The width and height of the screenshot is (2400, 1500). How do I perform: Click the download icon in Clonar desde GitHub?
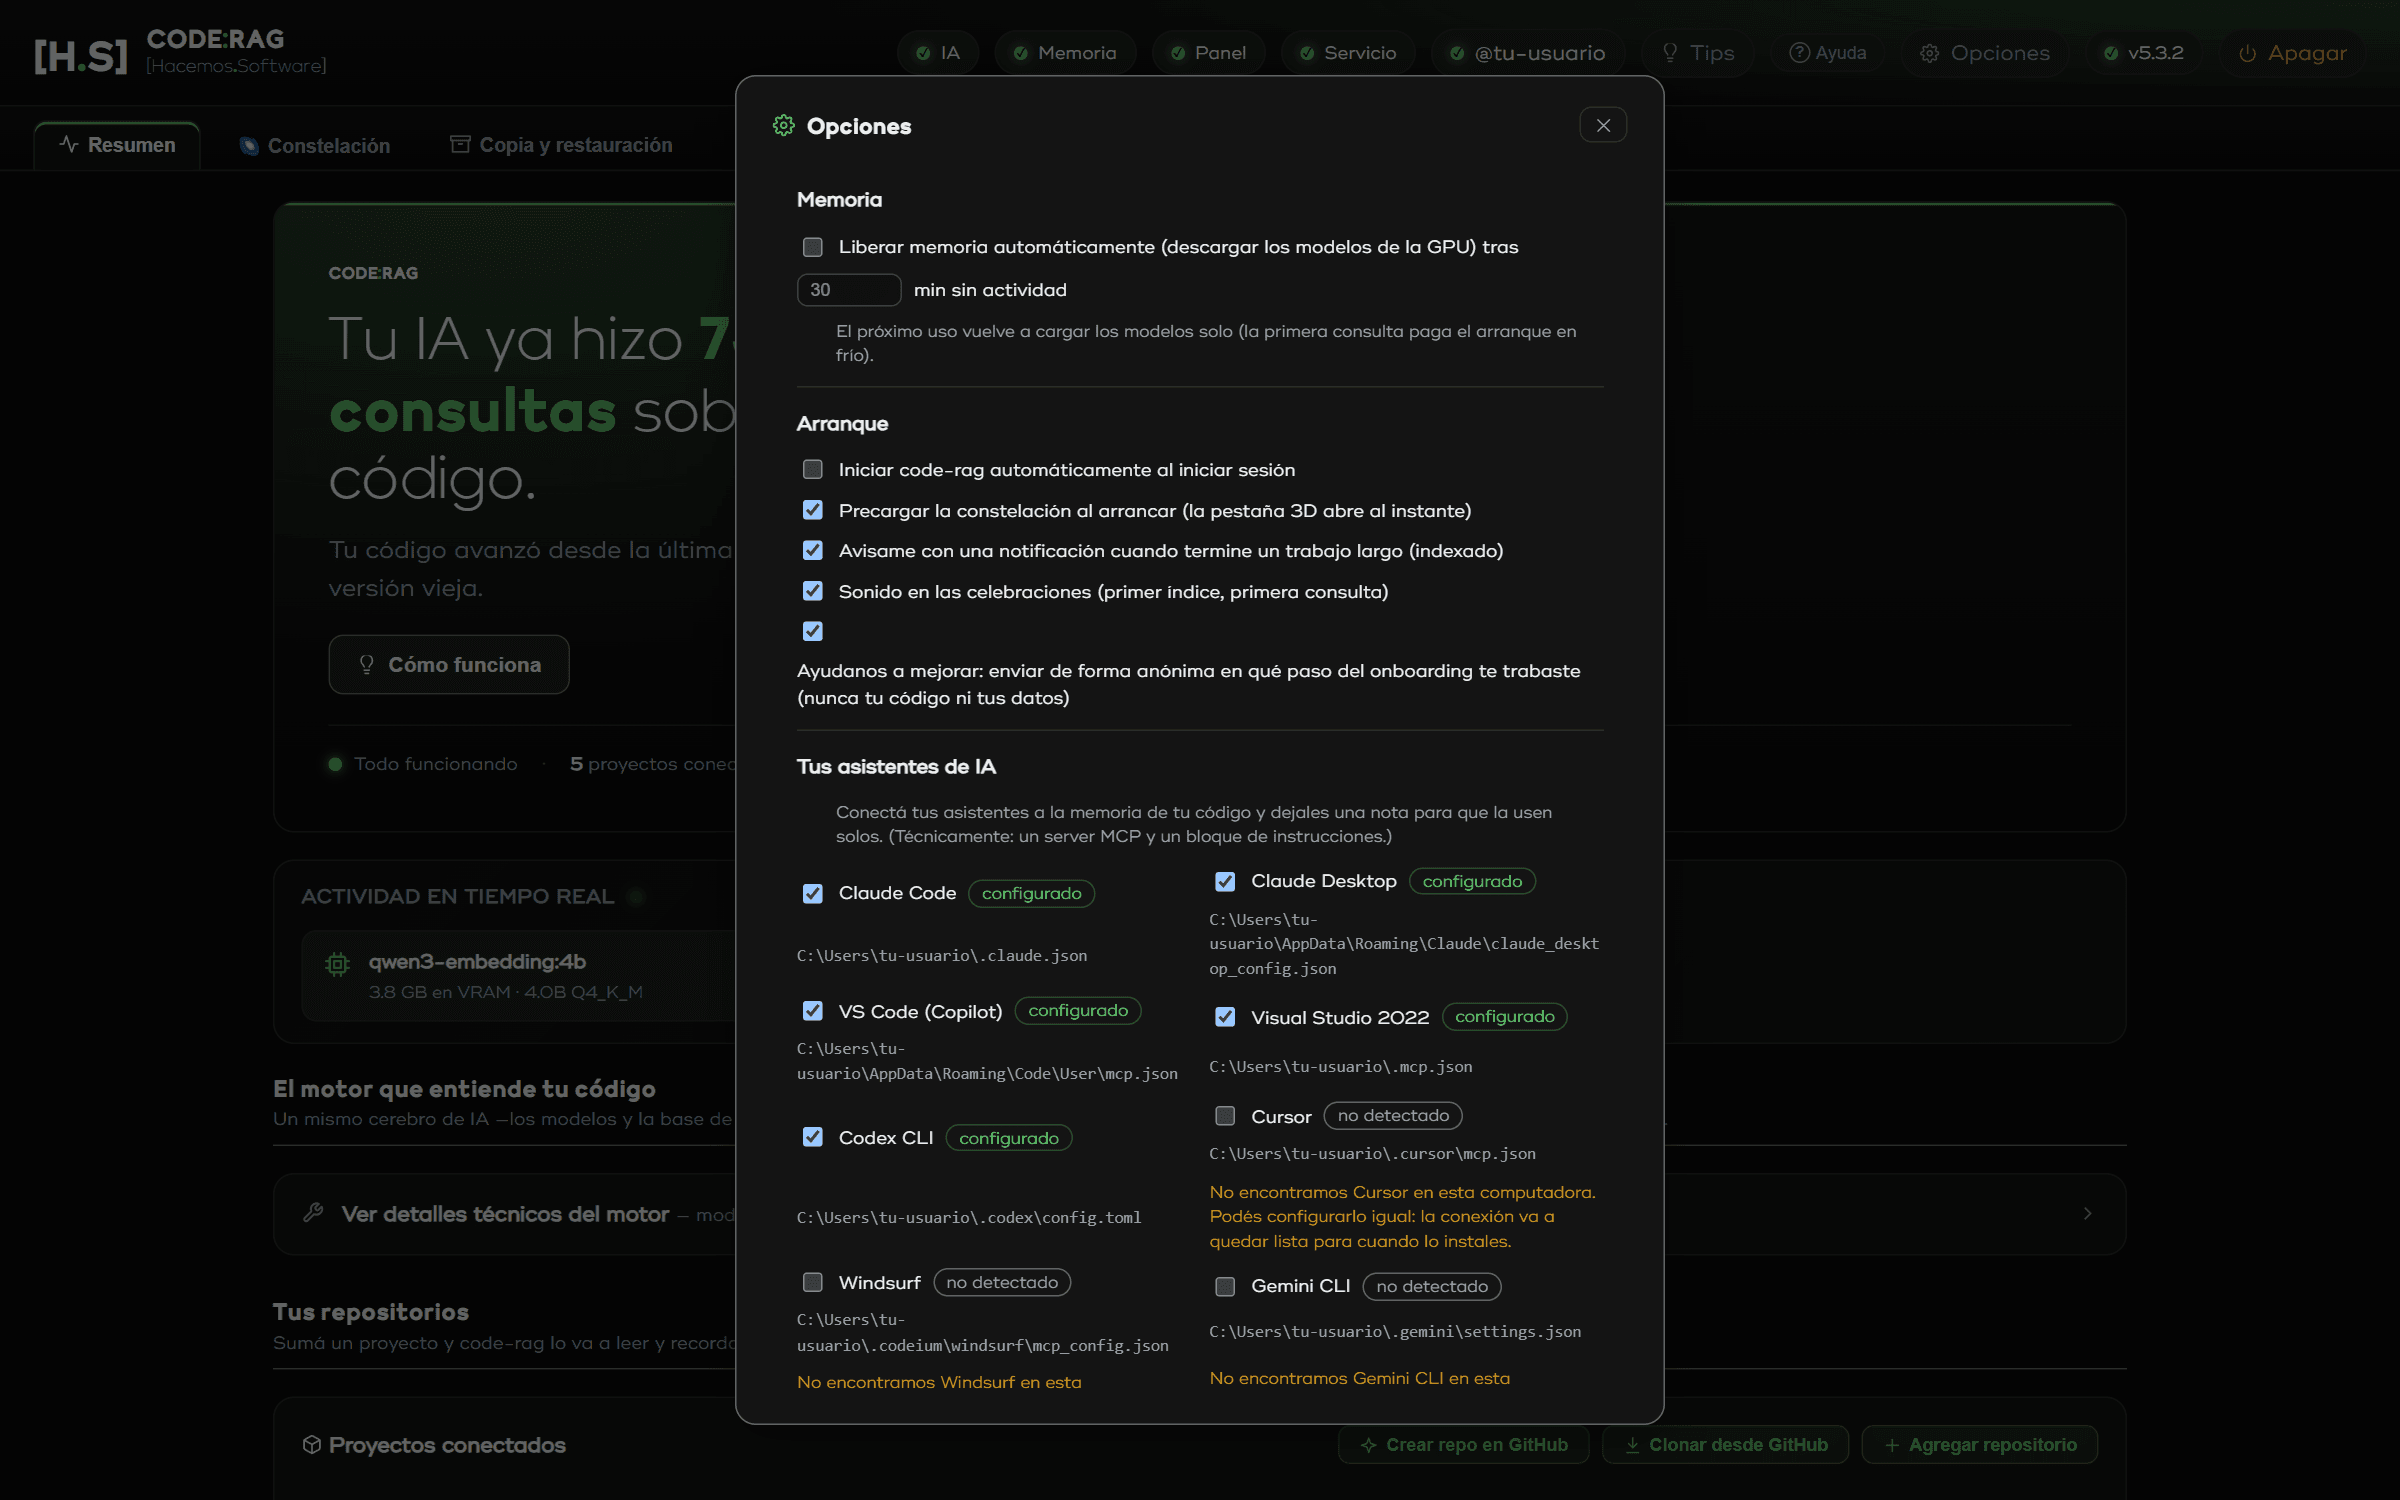[1632, 1445]
